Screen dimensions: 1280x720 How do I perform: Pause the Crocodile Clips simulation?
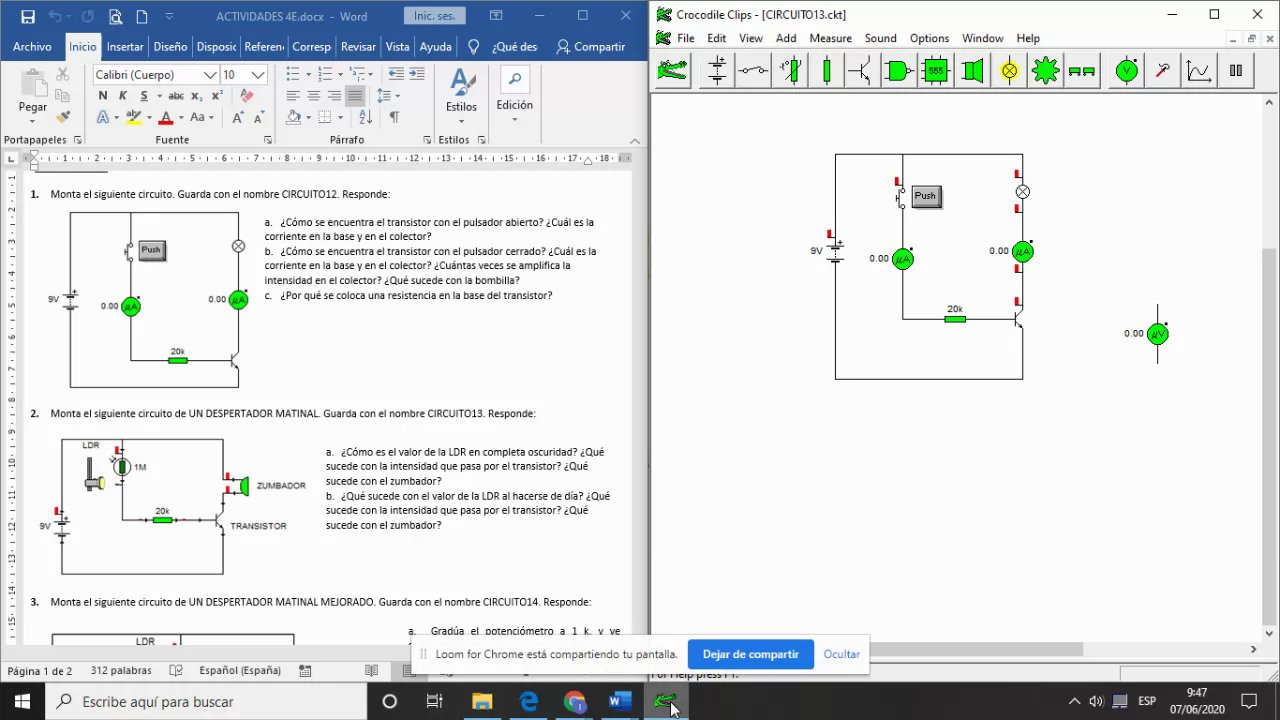click(1236, 71)
